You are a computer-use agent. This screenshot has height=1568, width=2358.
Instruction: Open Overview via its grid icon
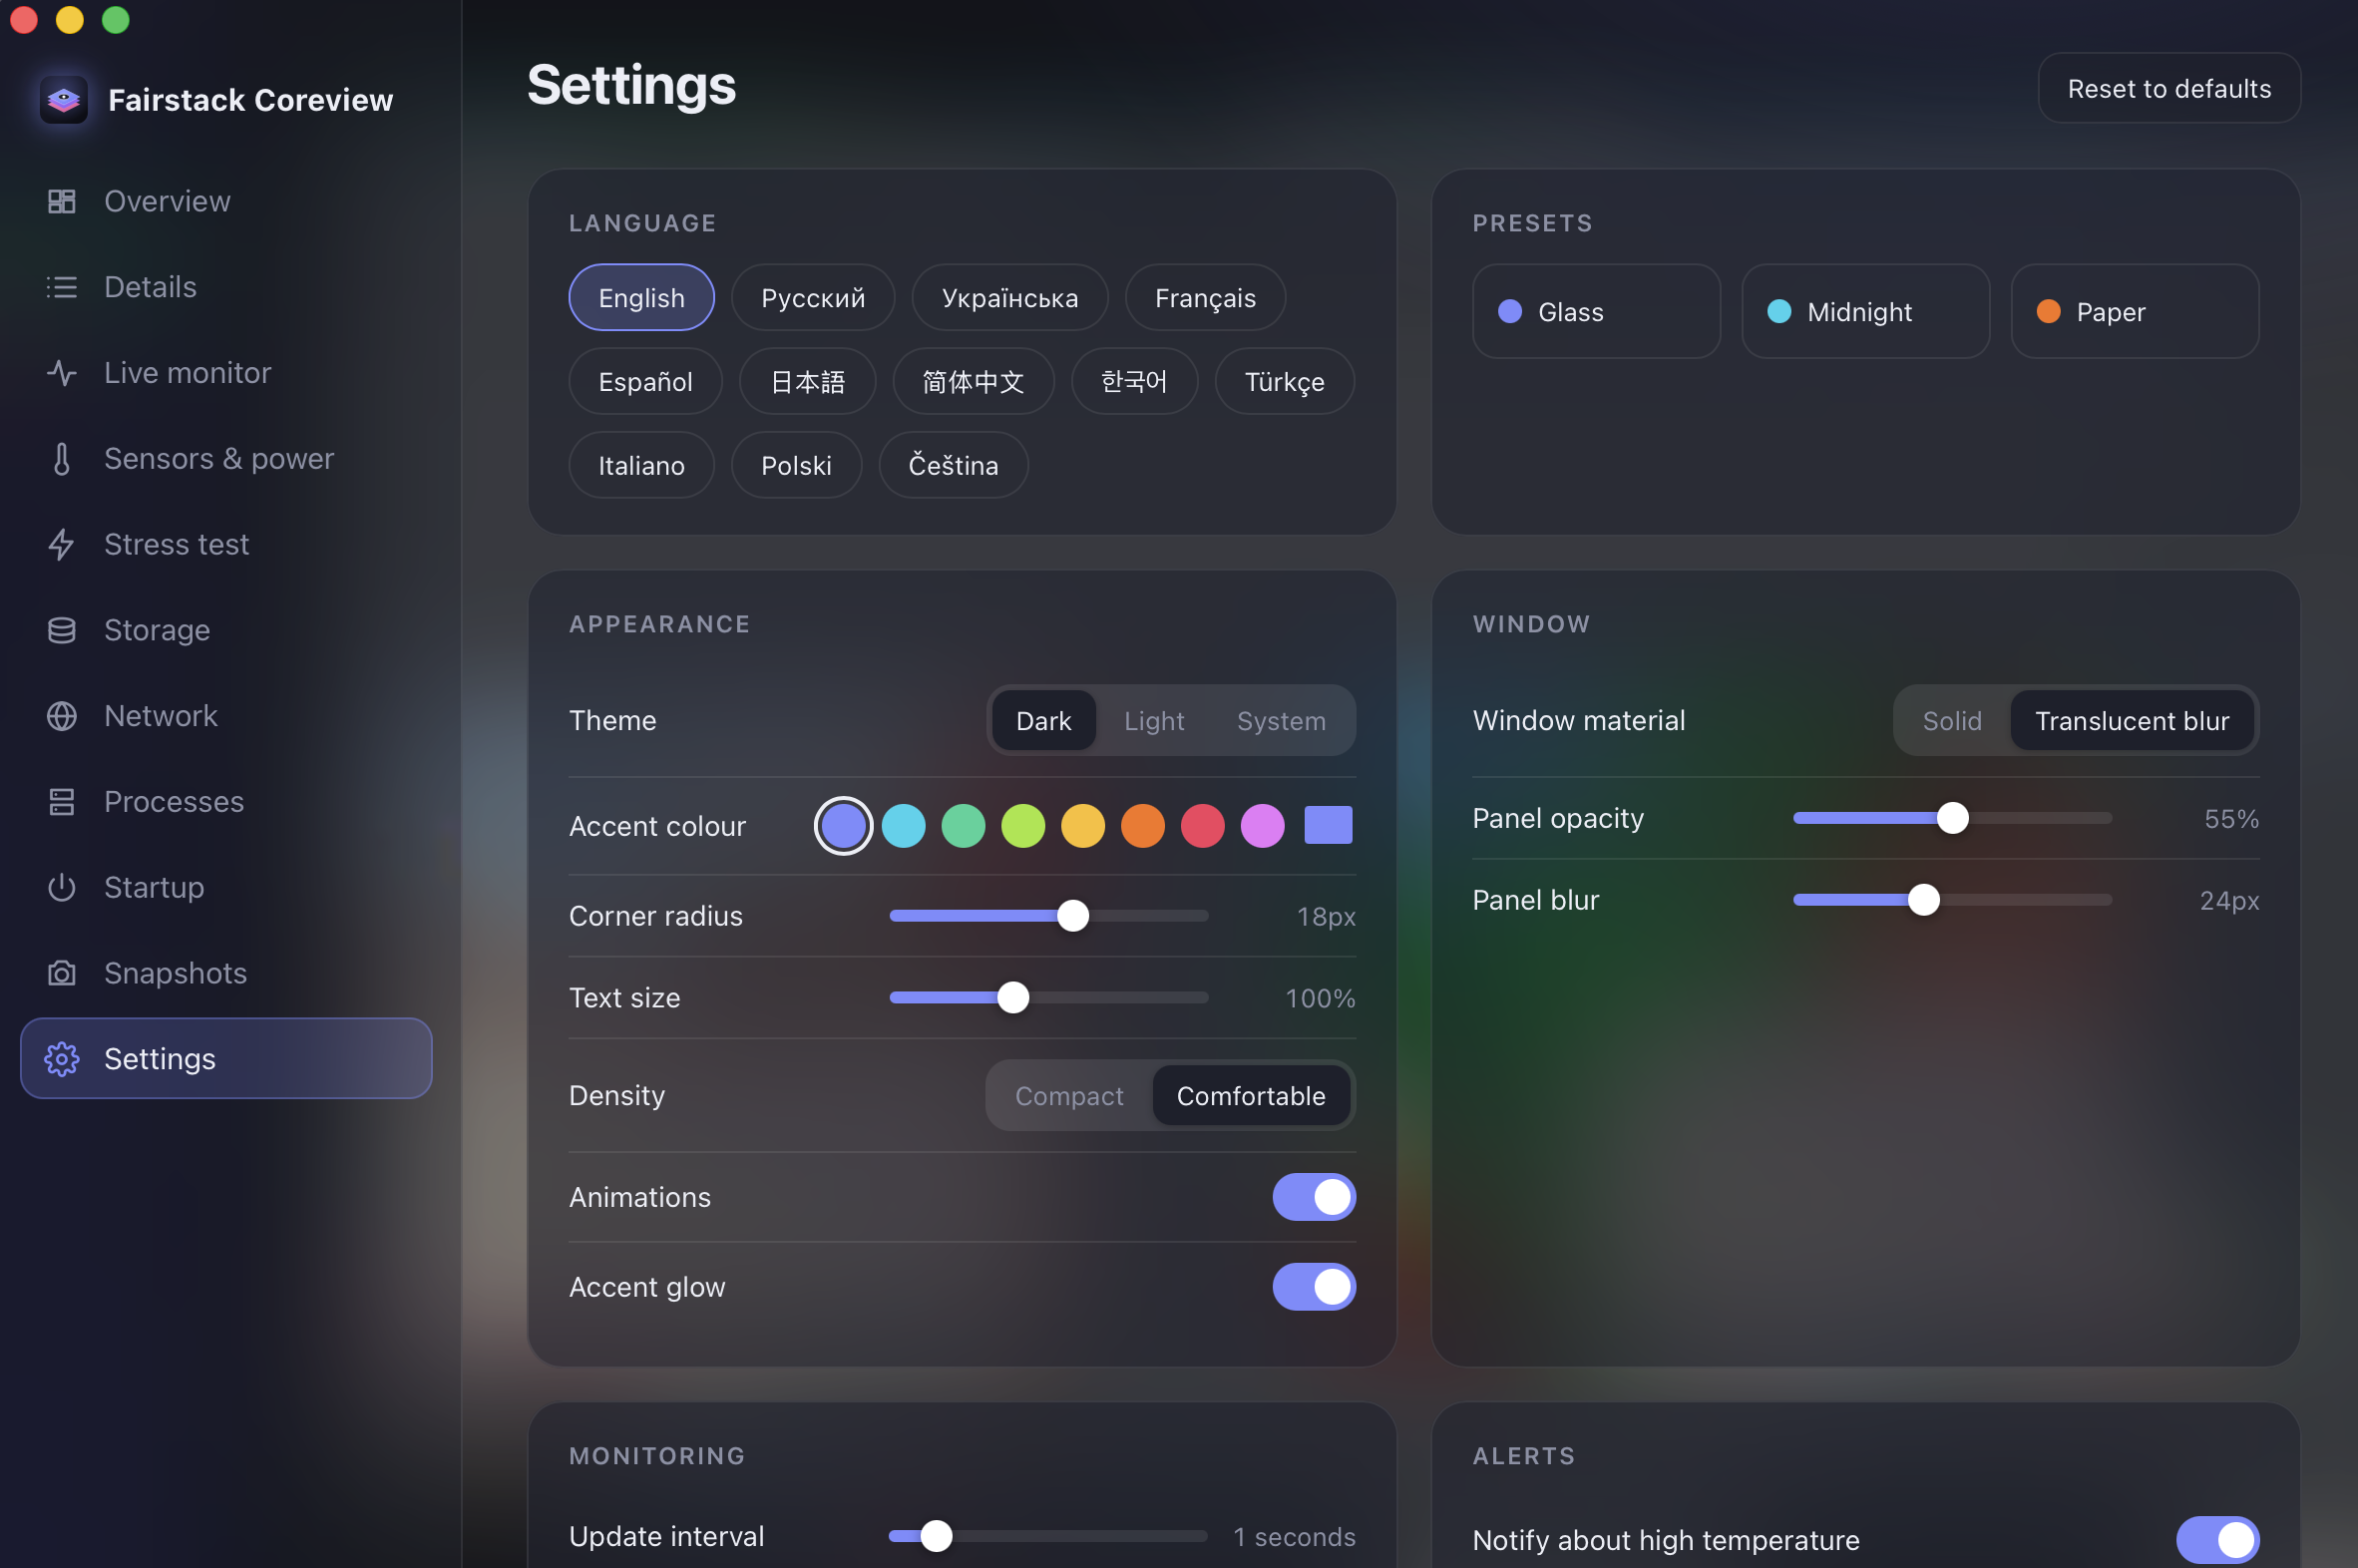[62, 201]
